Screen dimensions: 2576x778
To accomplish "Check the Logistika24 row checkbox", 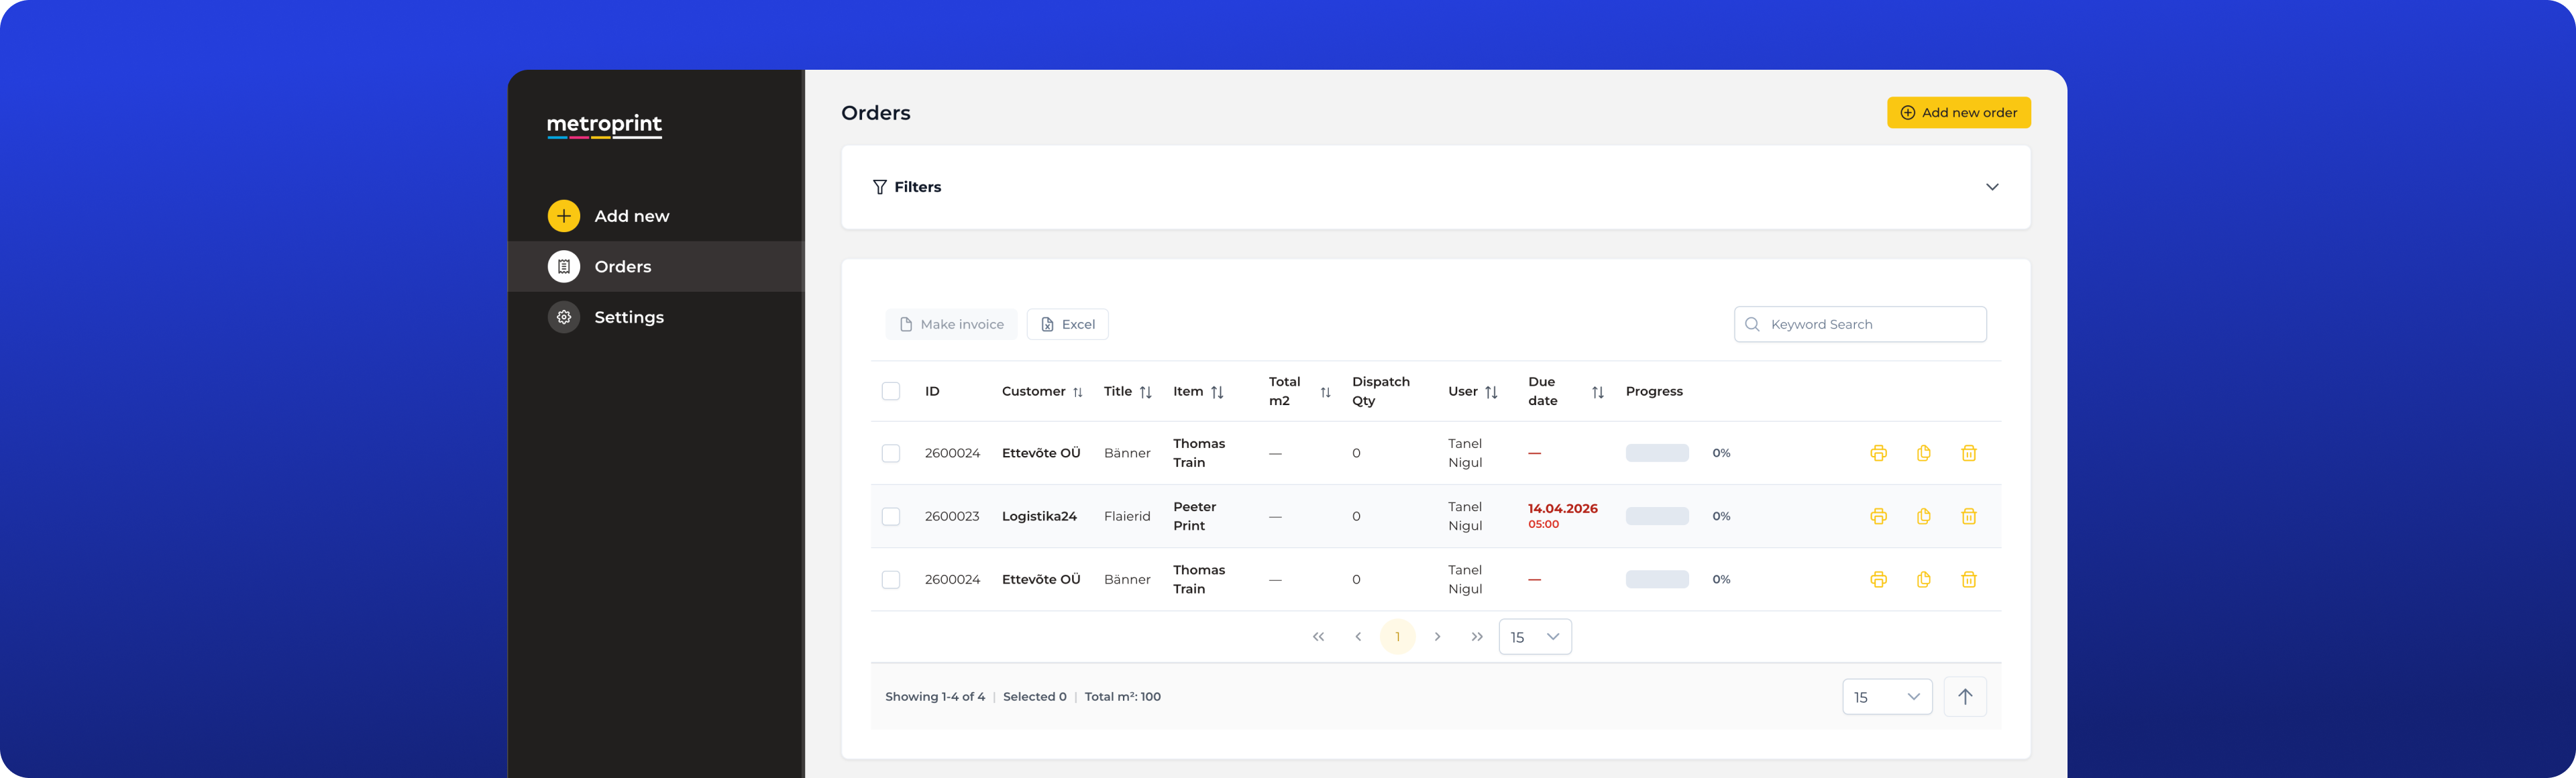I will click(891, 516).
